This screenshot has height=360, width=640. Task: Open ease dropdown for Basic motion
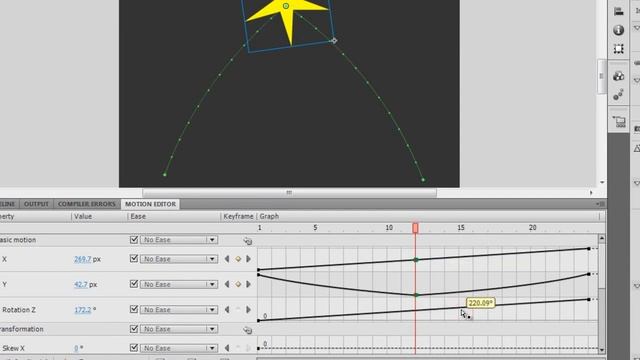pyautogui.click(x=178, y=240)
